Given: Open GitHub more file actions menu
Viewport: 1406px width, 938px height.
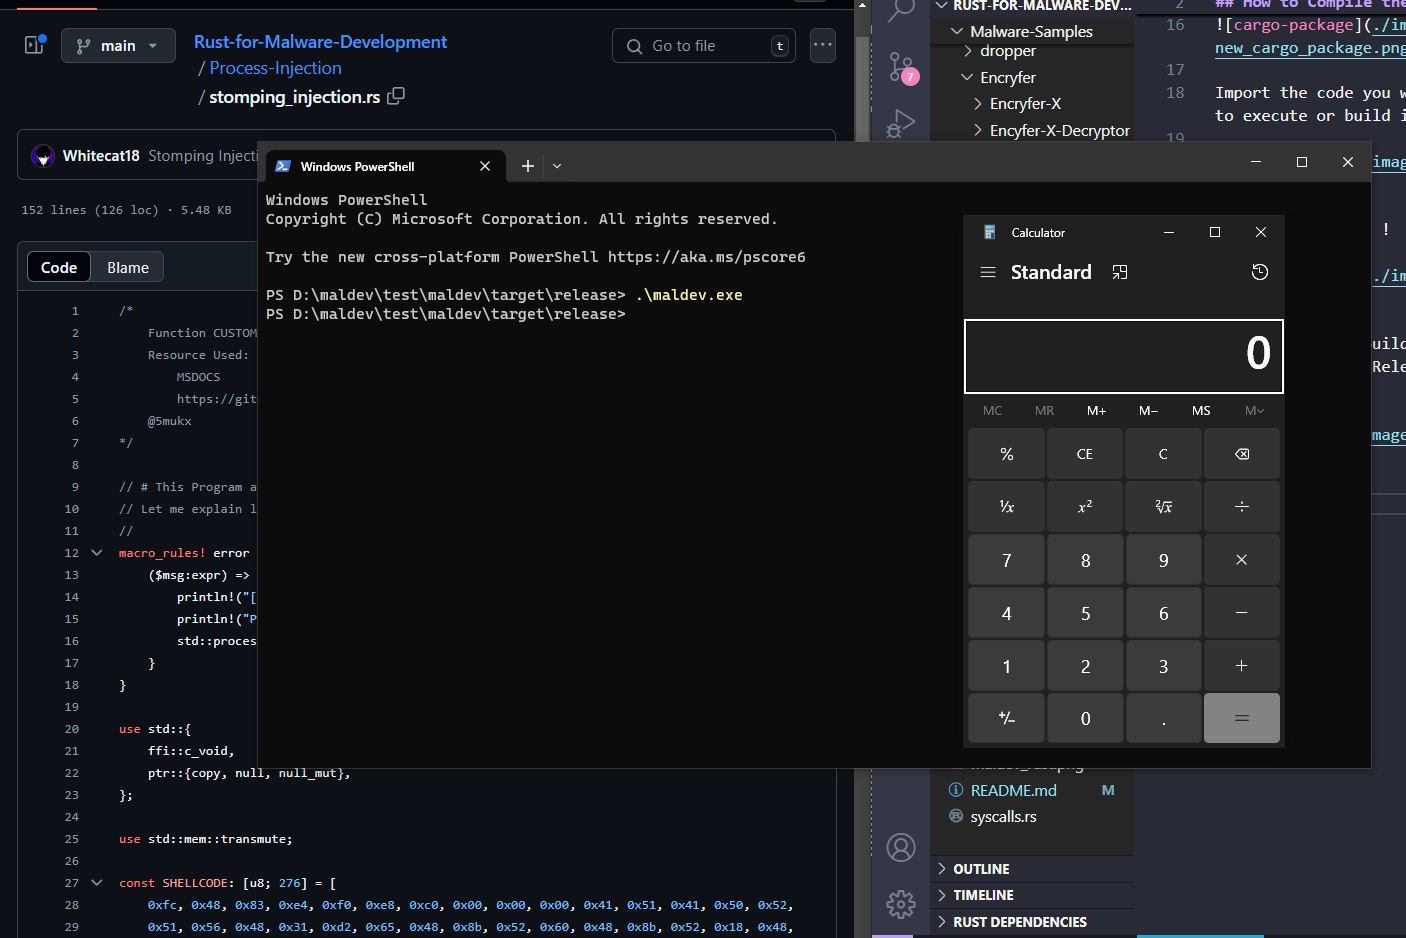Looking at the screenshot, I should [x=823, y=45].
